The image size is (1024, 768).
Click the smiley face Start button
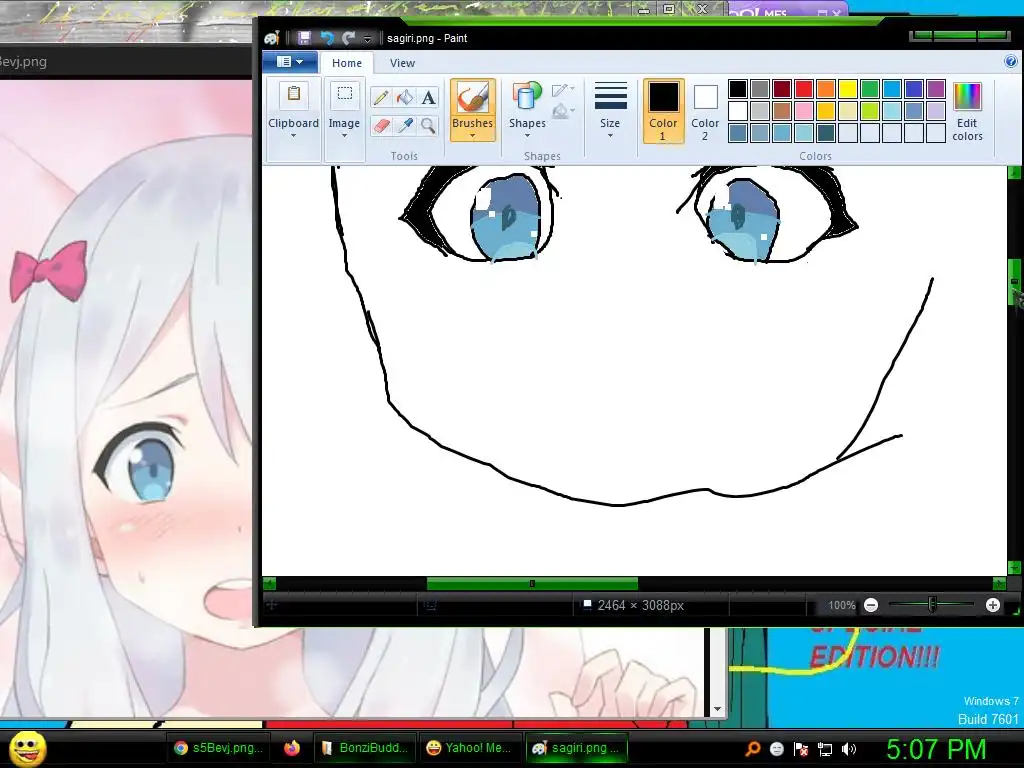point(28,748)
